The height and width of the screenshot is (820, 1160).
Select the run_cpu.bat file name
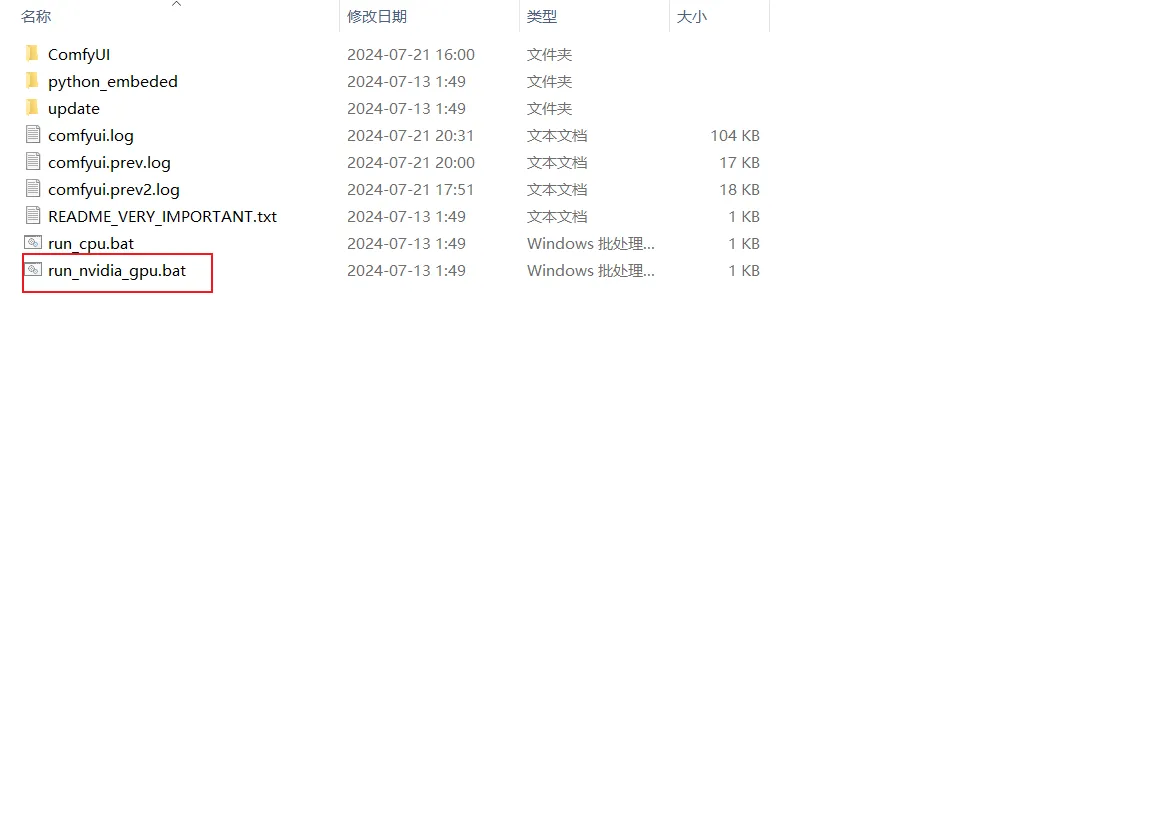pos(91,243)
